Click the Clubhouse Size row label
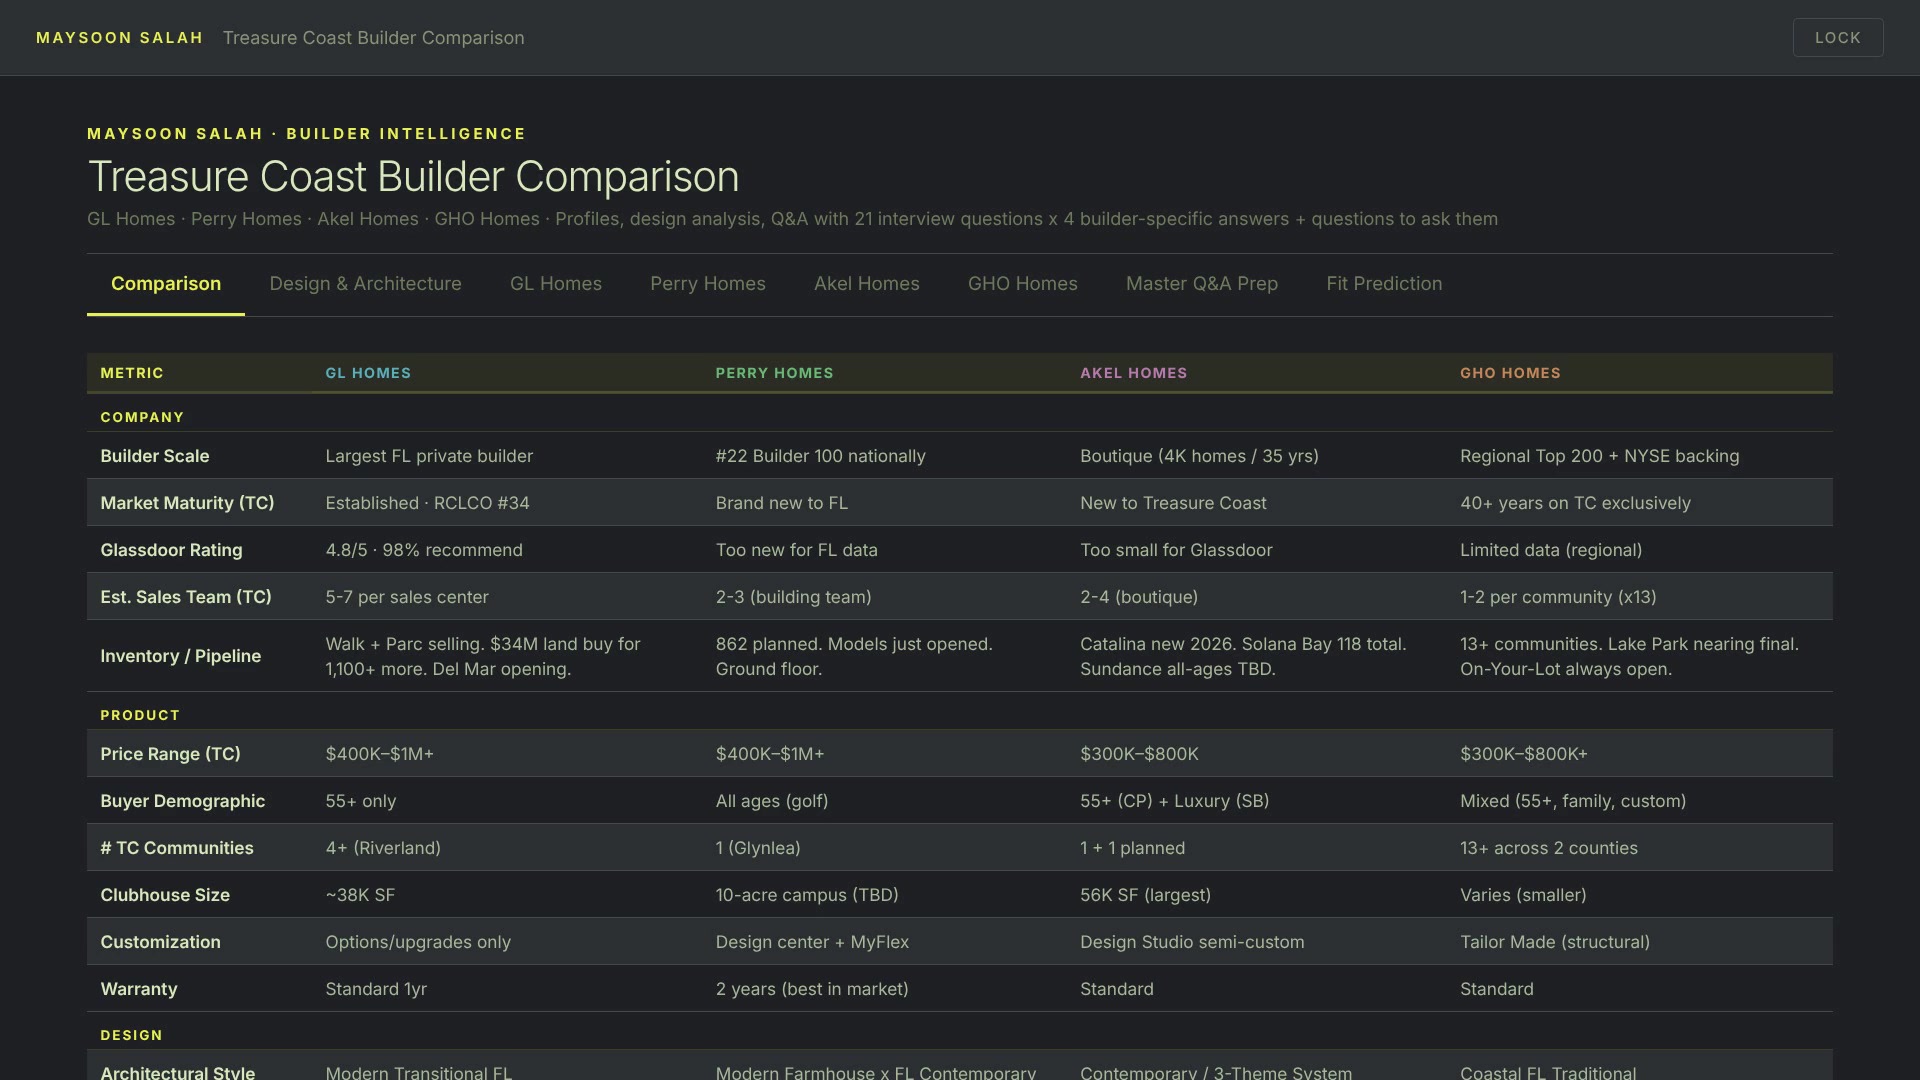Screen dimensions: 1920x1080 tap(165, 895)
